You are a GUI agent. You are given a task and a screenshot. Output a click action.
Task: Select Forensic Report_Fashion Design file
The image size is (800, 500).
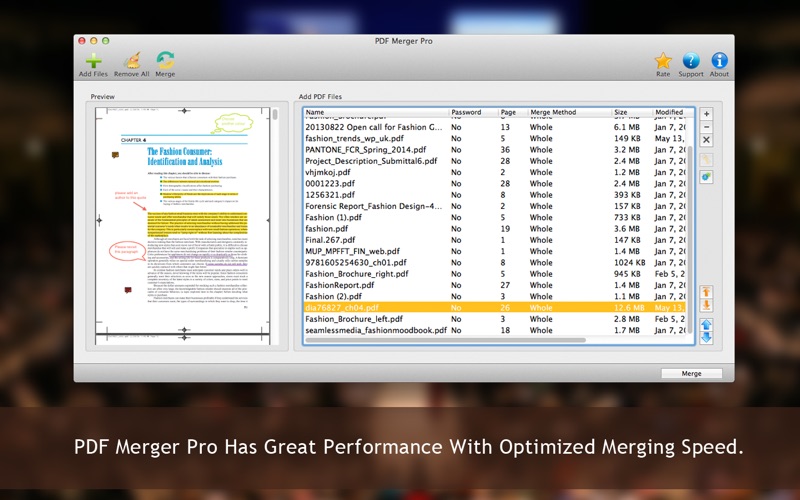pyautogui.click(x=495, y=206)
